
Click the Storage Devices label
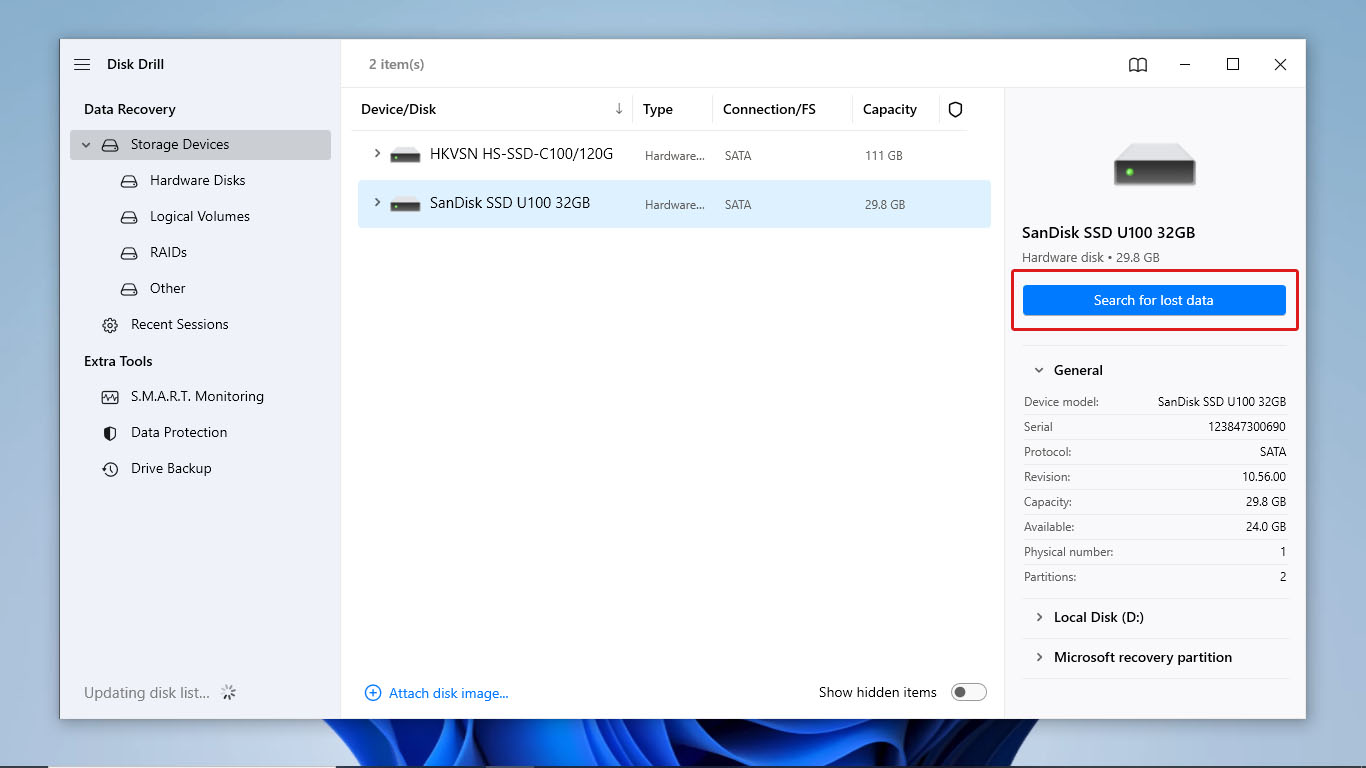(x=180, y=145)
